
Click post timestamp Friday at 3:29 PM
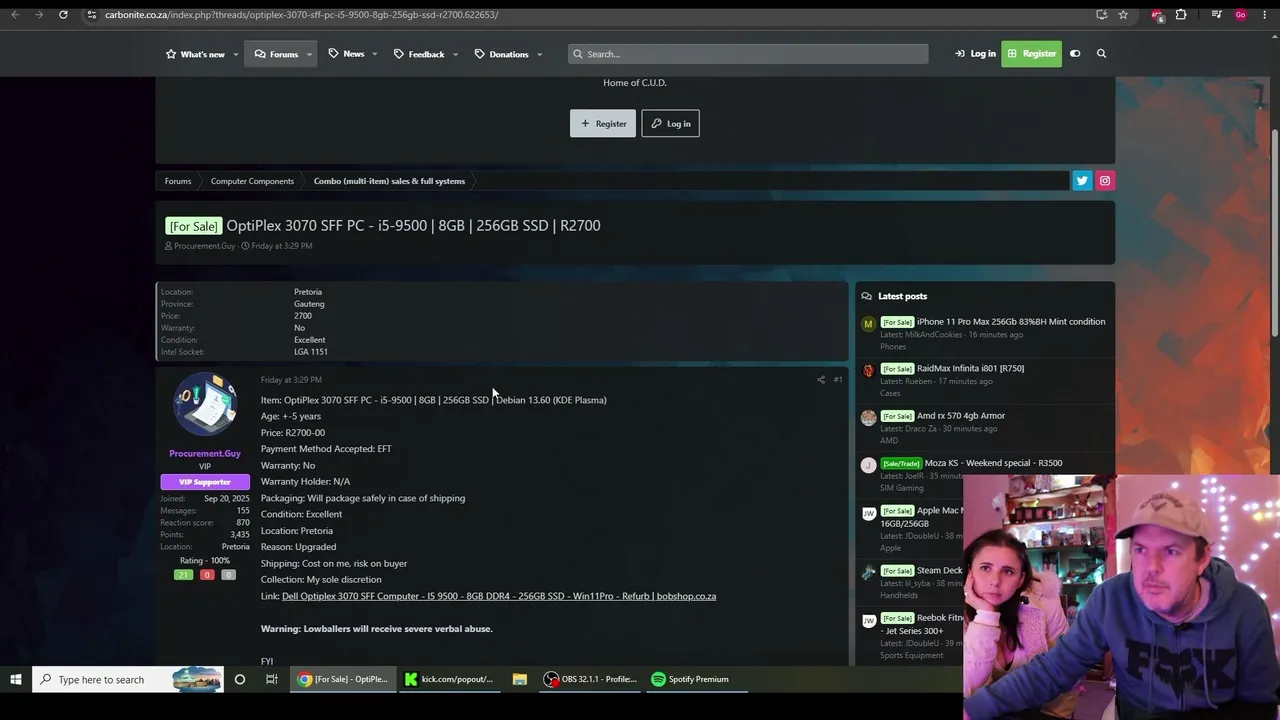[x=291, y=380]
